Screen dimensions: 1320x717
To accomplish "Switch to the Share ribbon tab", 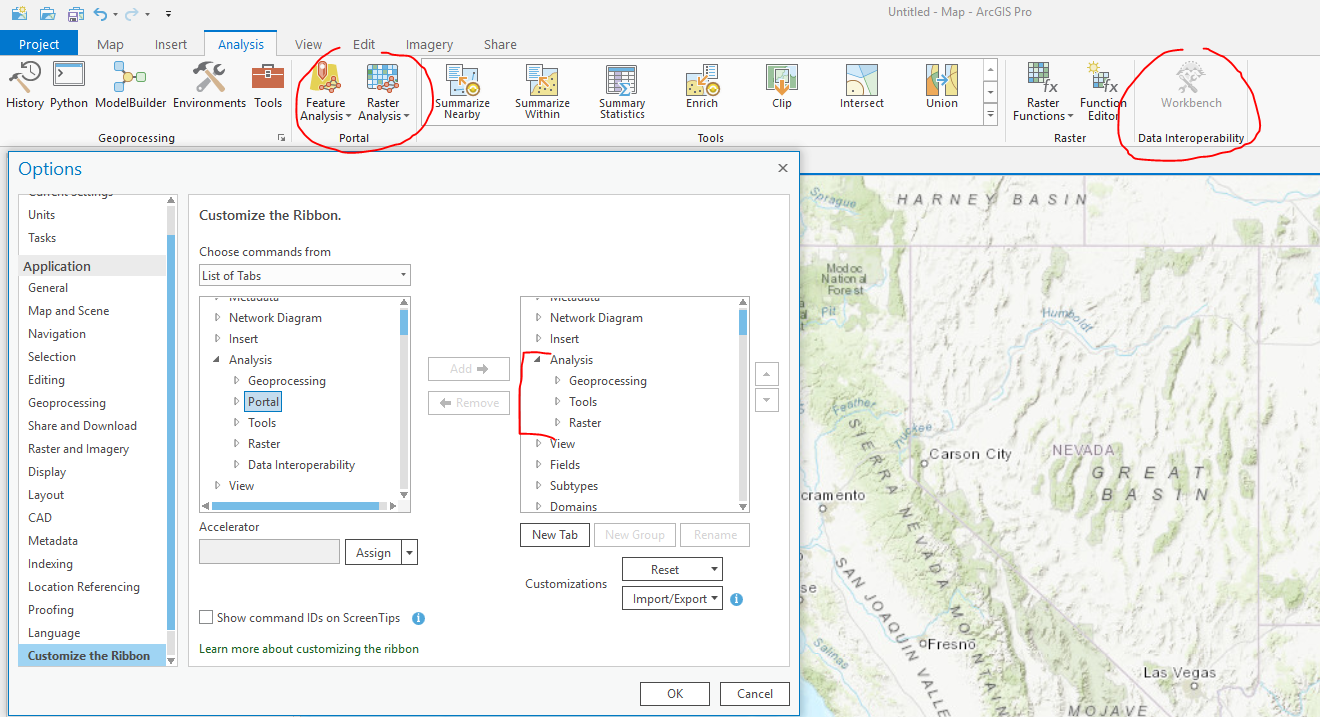I will (500, 44).
